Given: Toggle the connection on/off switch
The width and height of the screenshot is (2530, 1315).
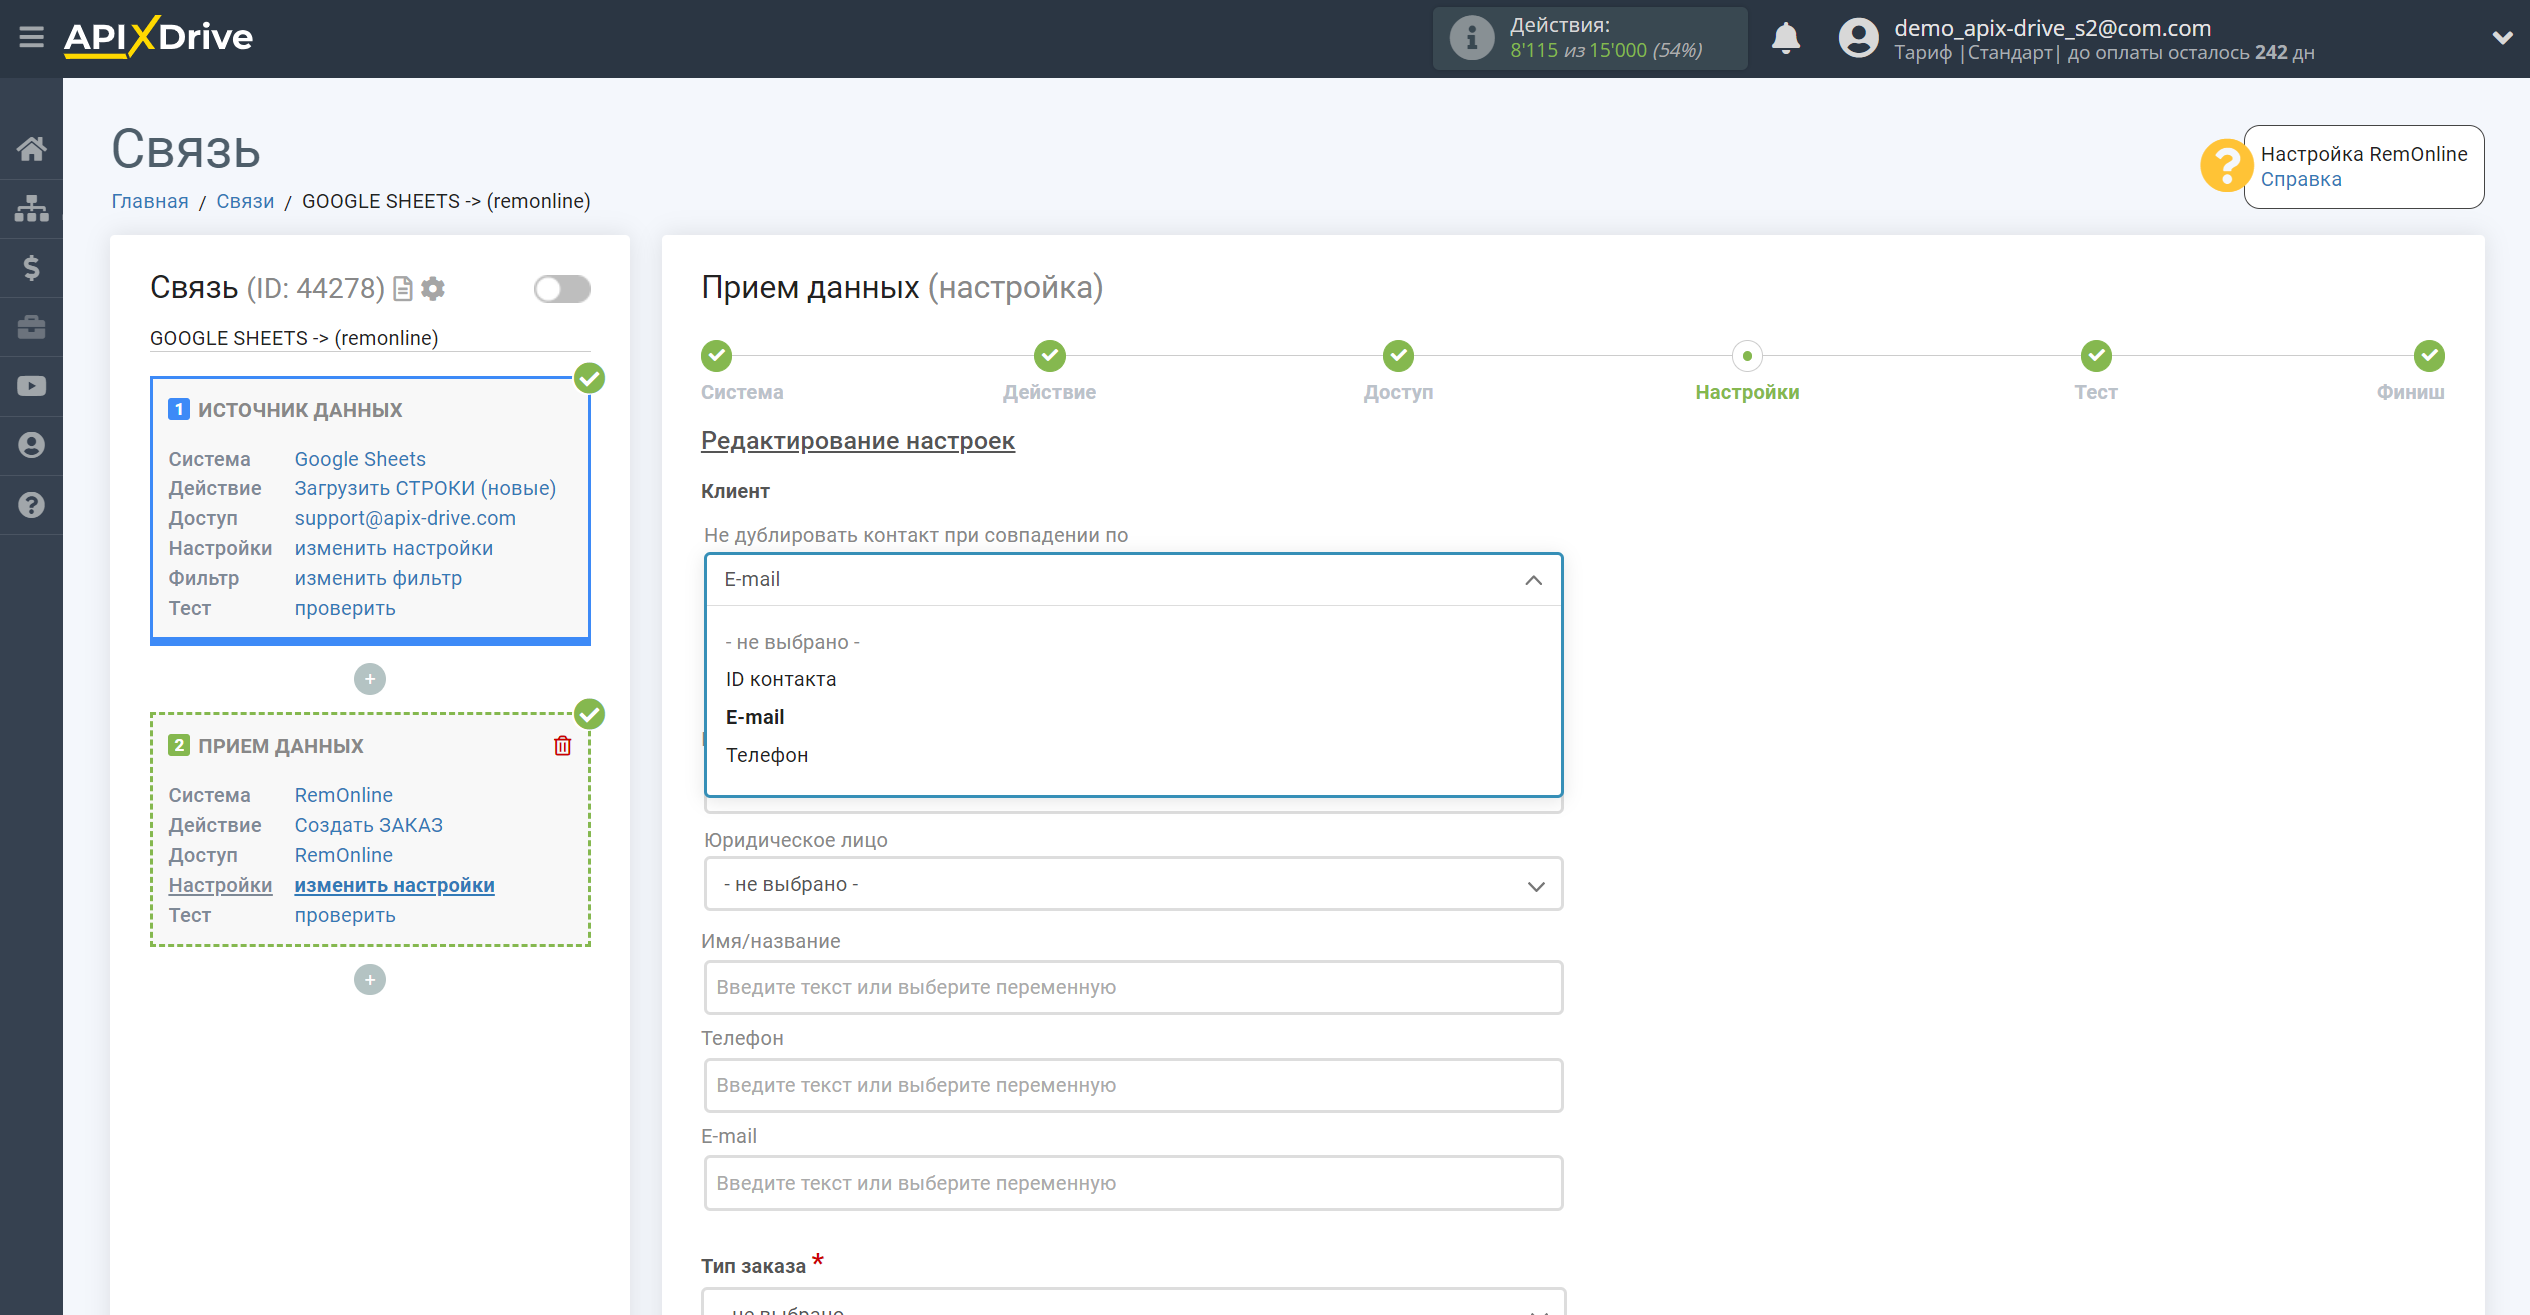Looking at the screenshot, I should [x=562, y=289].
